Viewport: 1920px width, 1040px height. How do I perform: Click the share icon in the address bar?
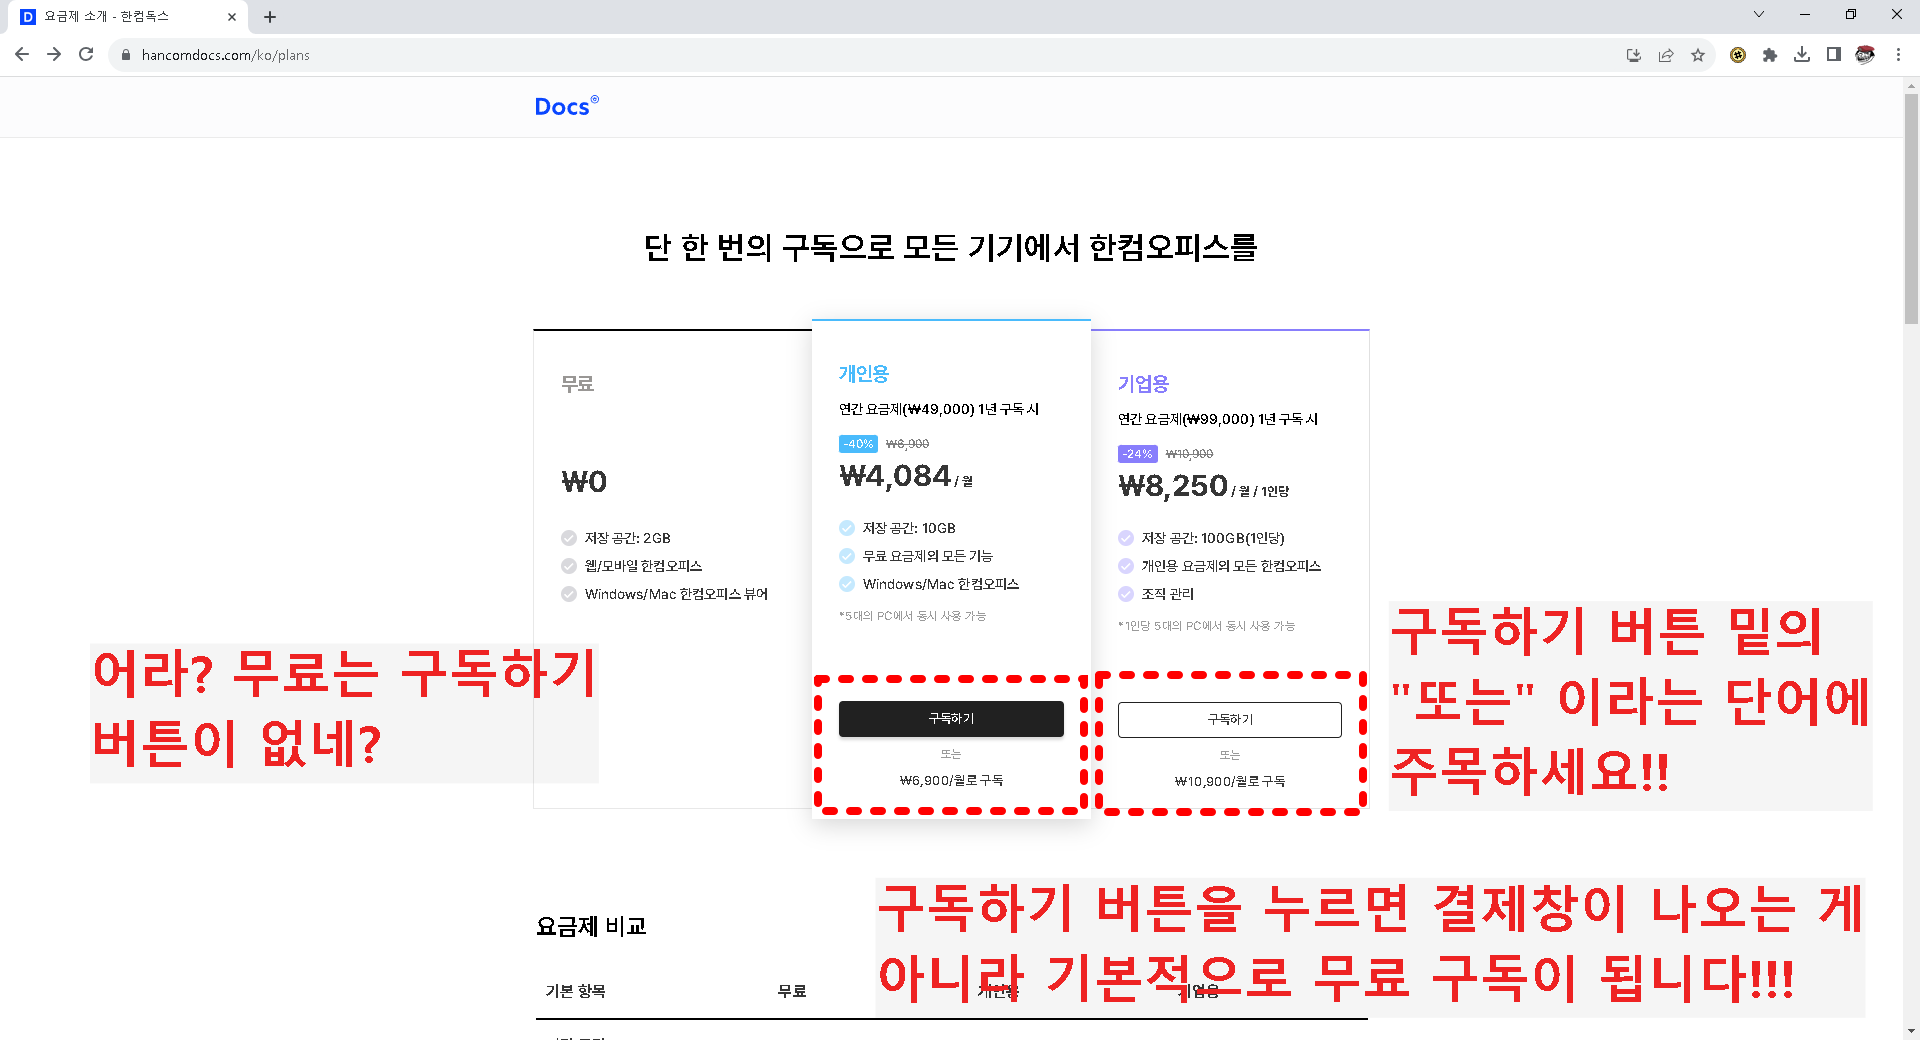1666,55
